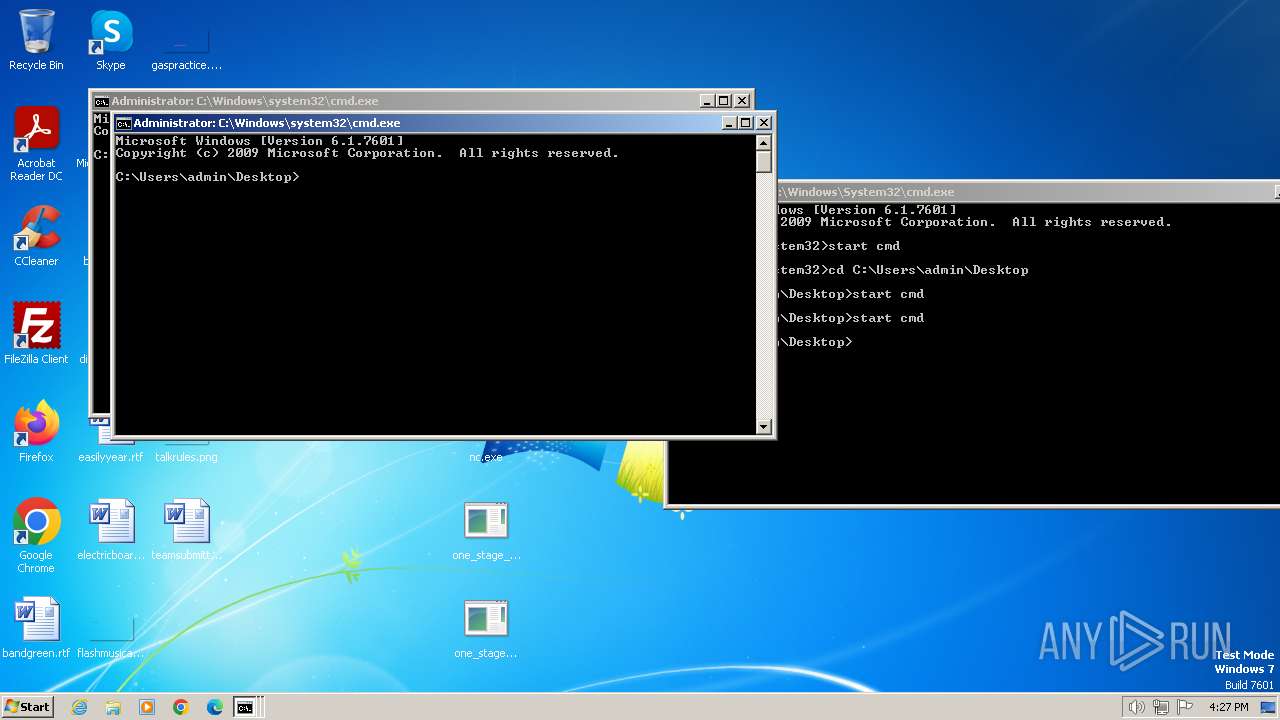
Task: Open Microsoft Edge from the taskbar
Action: pos(215,707)
